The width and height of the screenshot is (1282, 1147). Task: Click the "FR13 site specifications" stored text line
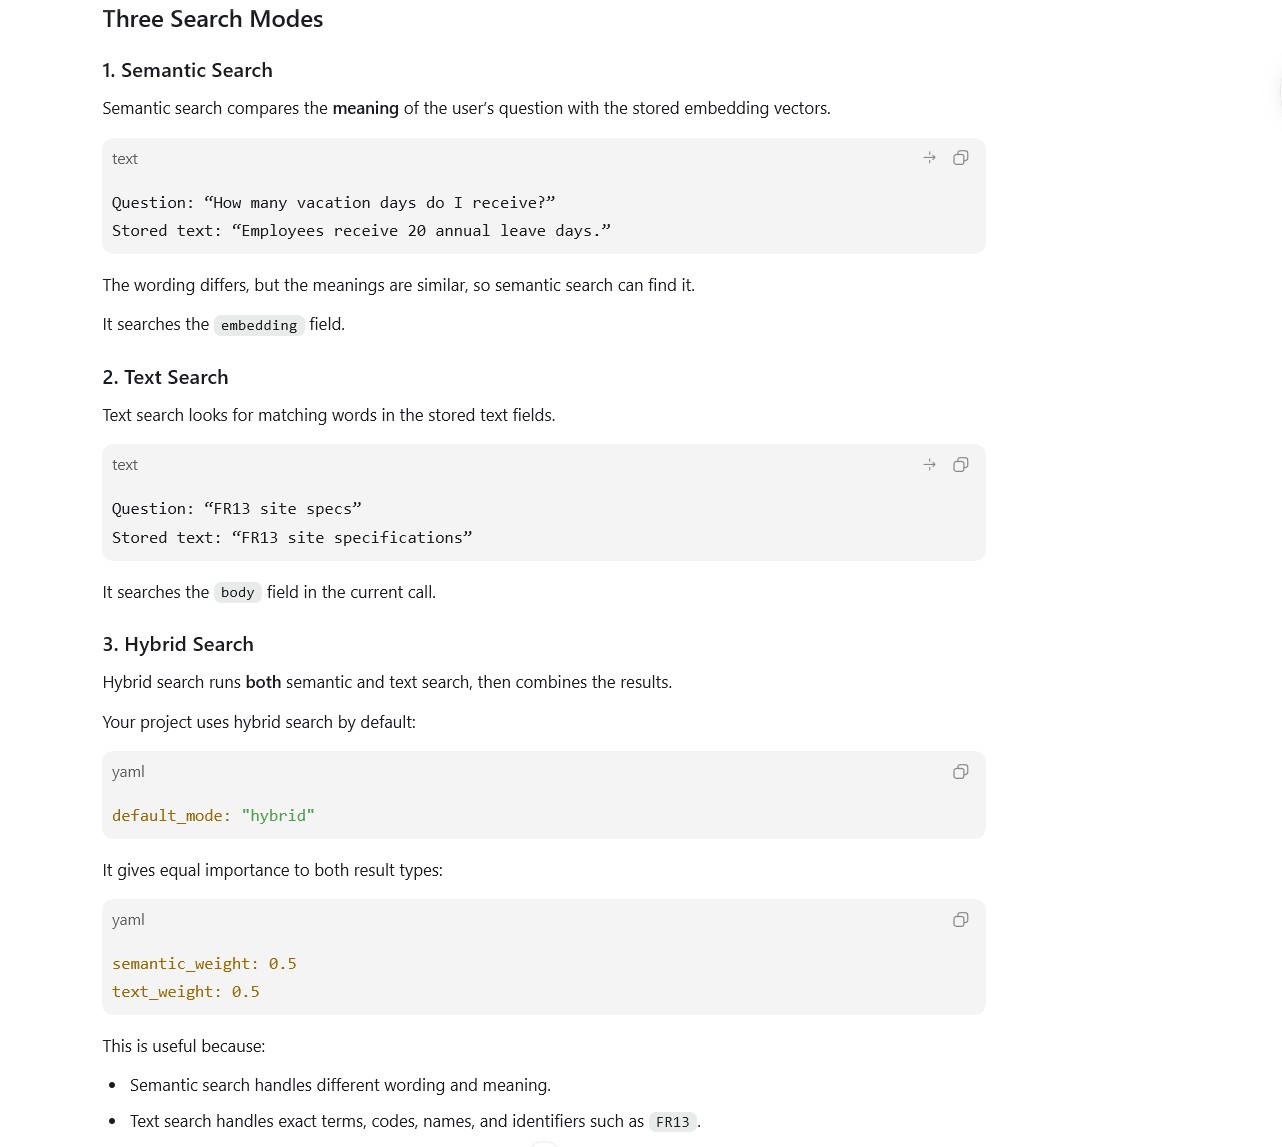pos(292,538)
